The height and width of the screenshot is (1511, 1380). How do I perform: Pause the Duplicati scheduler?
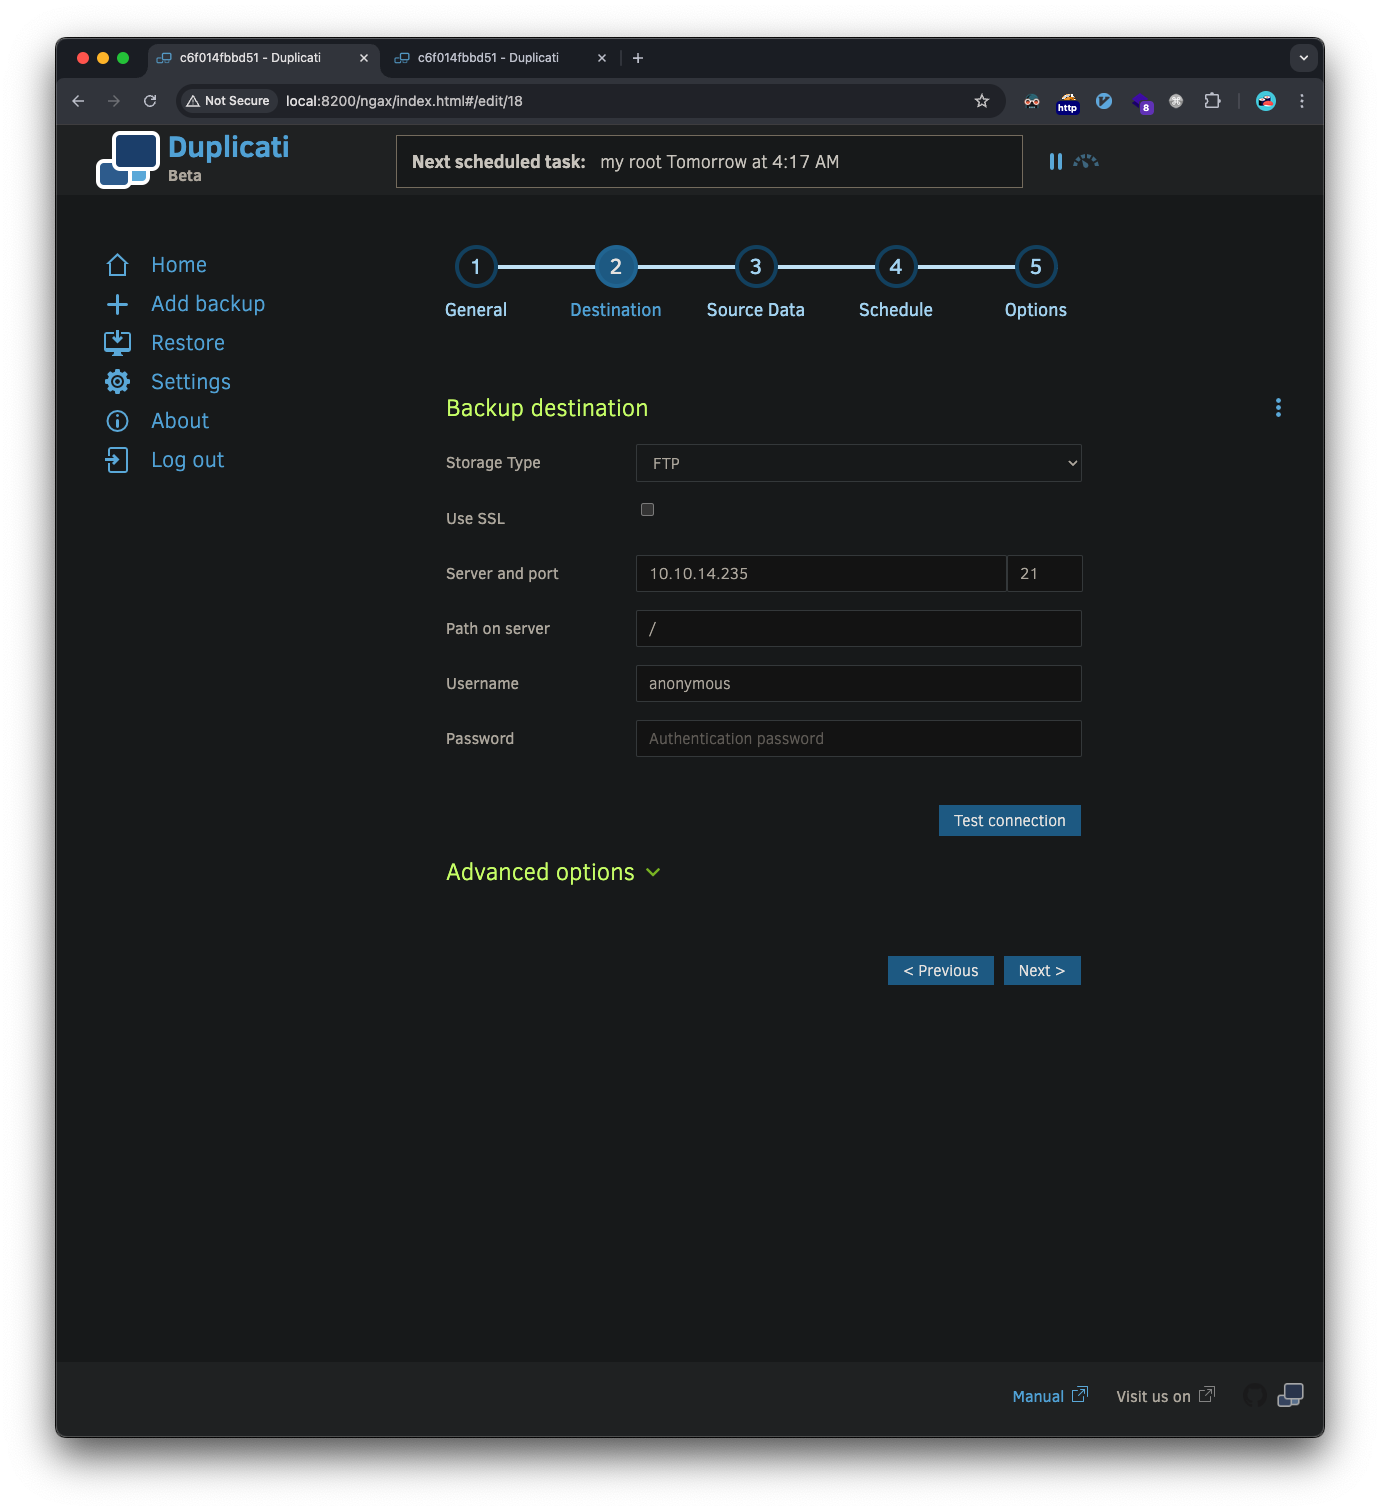(1055, 161)
